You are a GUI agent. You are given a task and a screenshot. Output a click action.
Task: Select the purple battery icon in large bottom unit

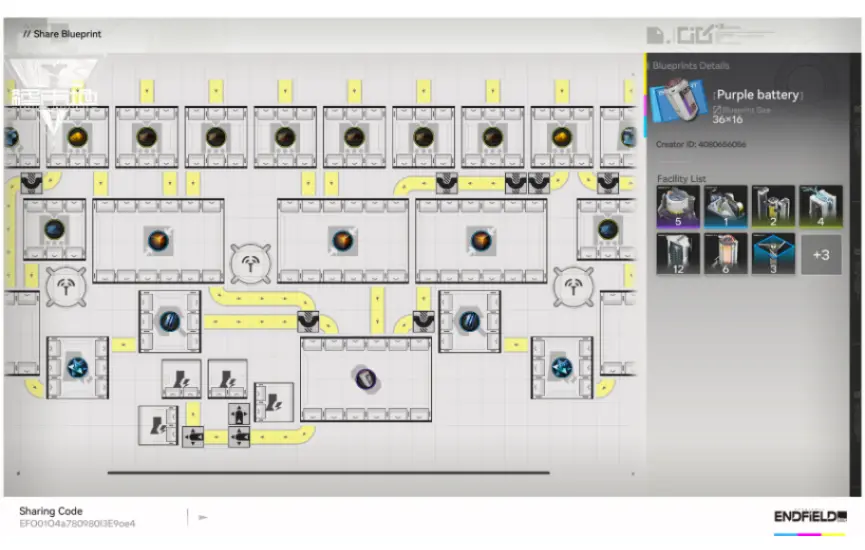(x=365, y=378)
